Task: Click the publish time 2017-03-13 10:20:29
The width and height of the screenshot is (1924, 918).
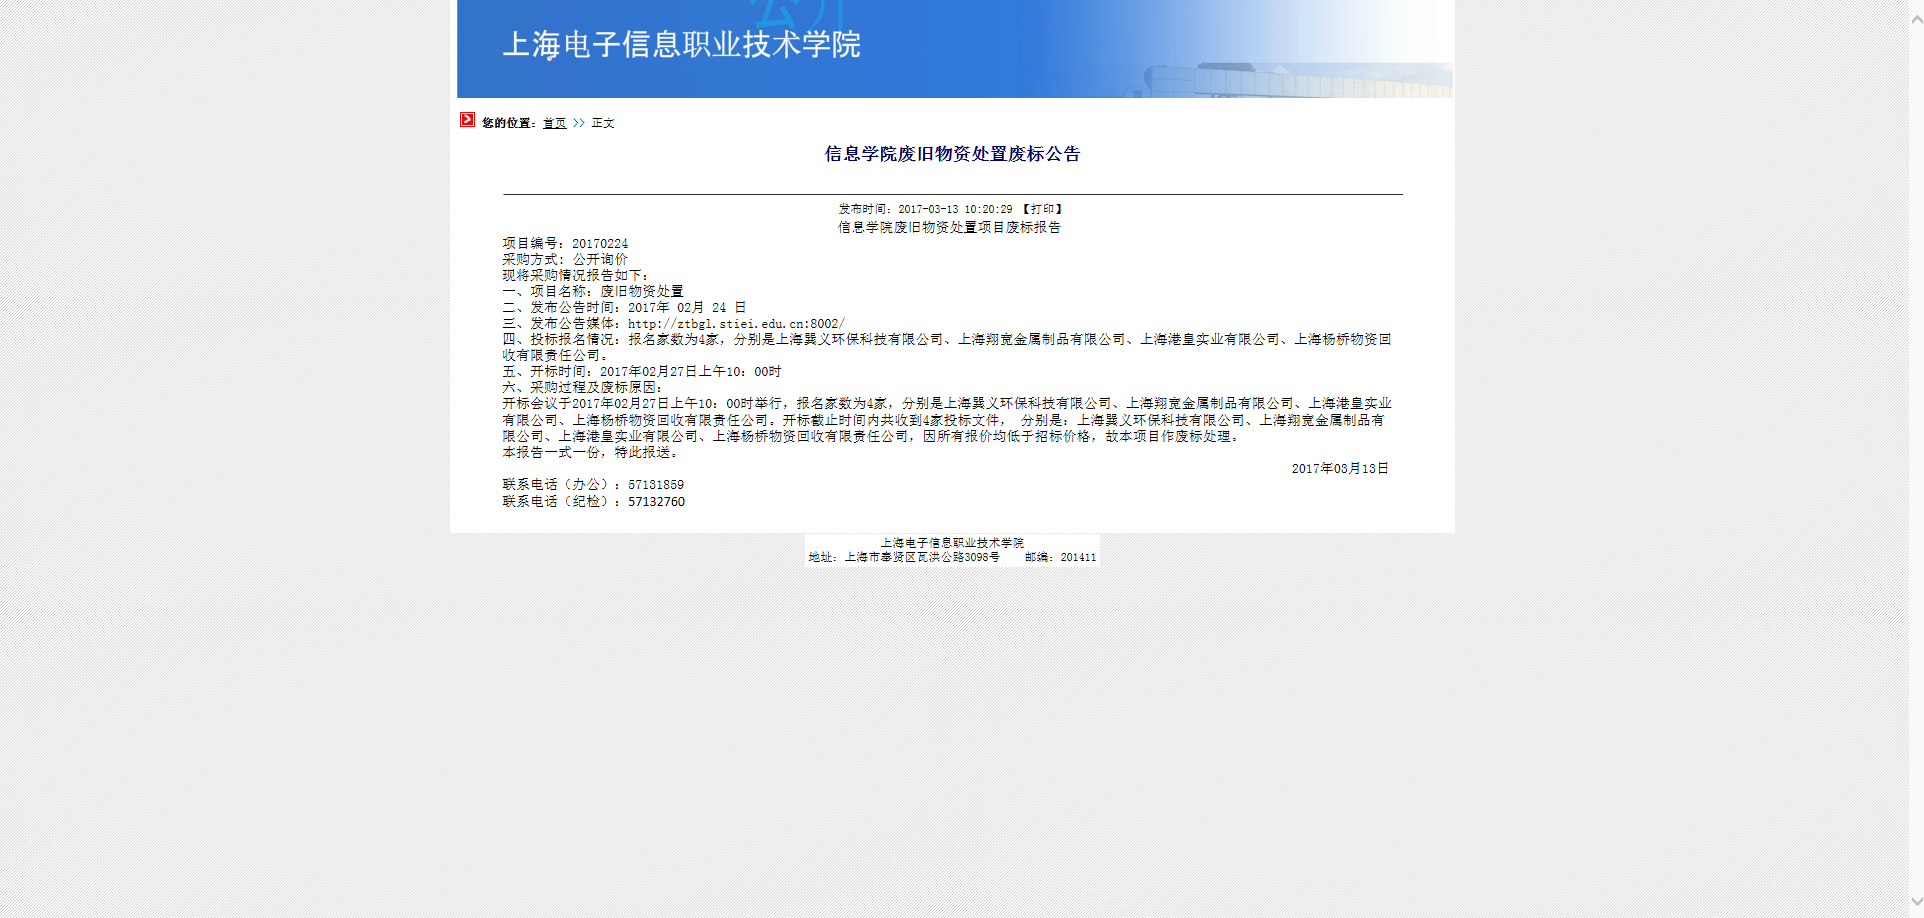Action: pos(954,209)
